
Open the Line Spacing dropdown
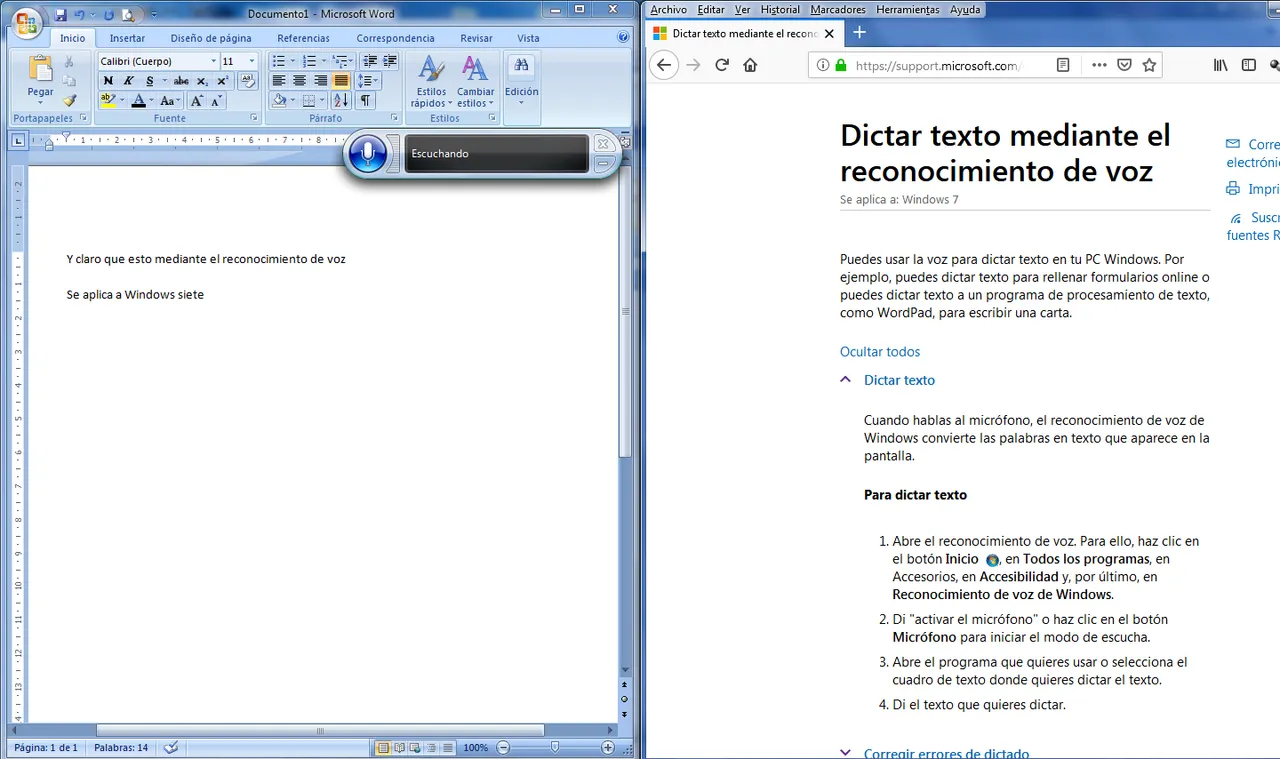[x=367, y=81]
